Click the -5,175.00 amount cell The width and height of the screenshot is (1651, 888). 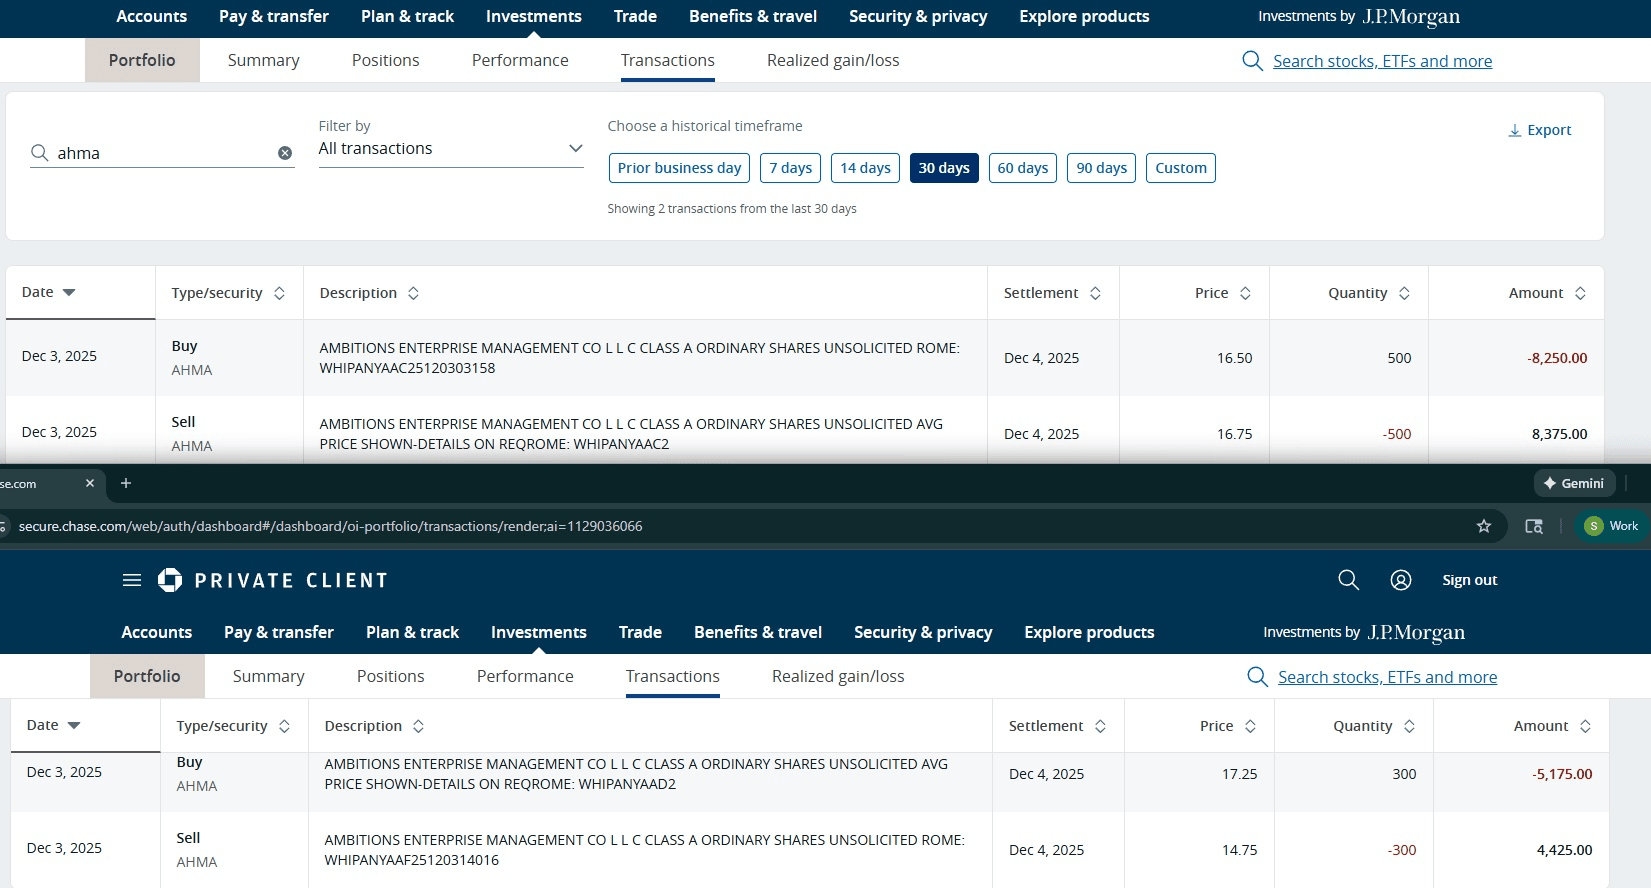(x=1562, y=774)
